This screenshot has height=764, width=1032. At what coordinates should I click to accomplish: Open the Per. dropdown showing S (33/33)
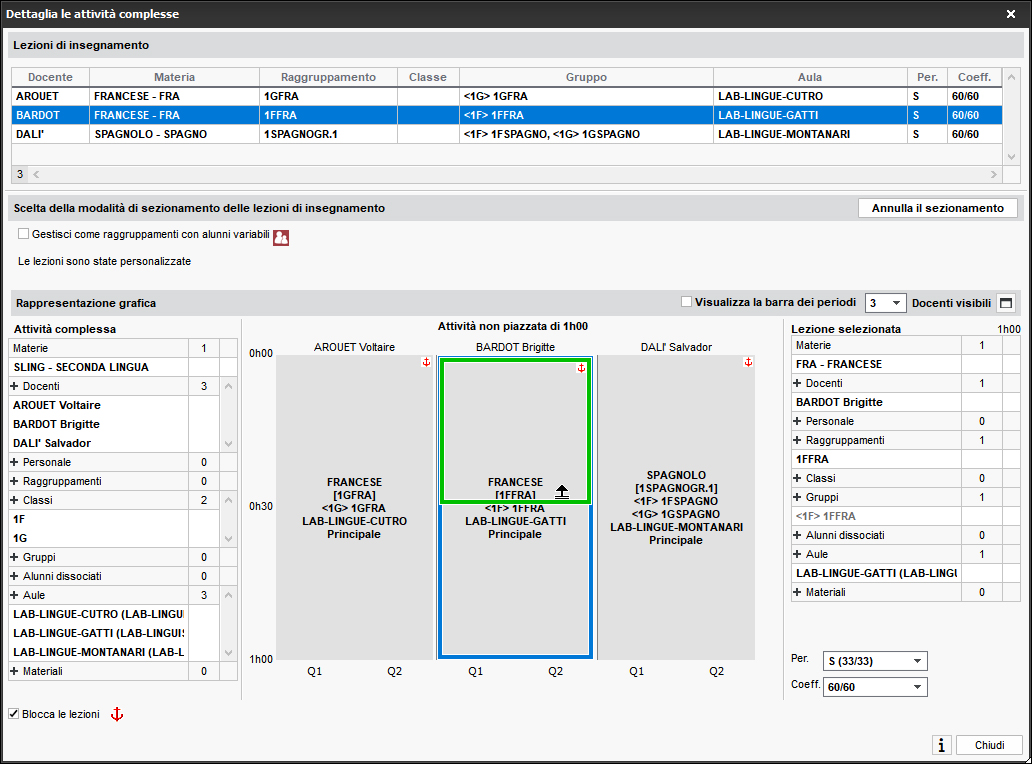click(x=875, y=661)
